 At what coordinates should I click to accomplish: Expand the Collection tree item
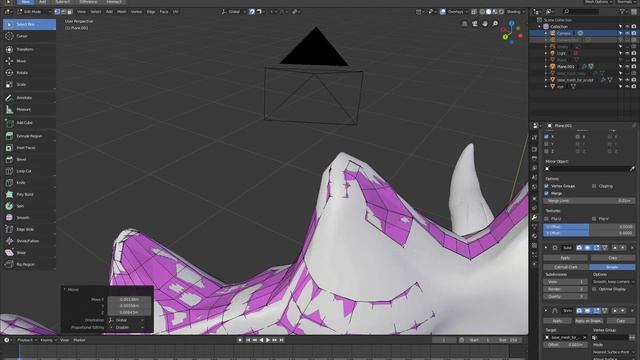[x=539, y=27]
